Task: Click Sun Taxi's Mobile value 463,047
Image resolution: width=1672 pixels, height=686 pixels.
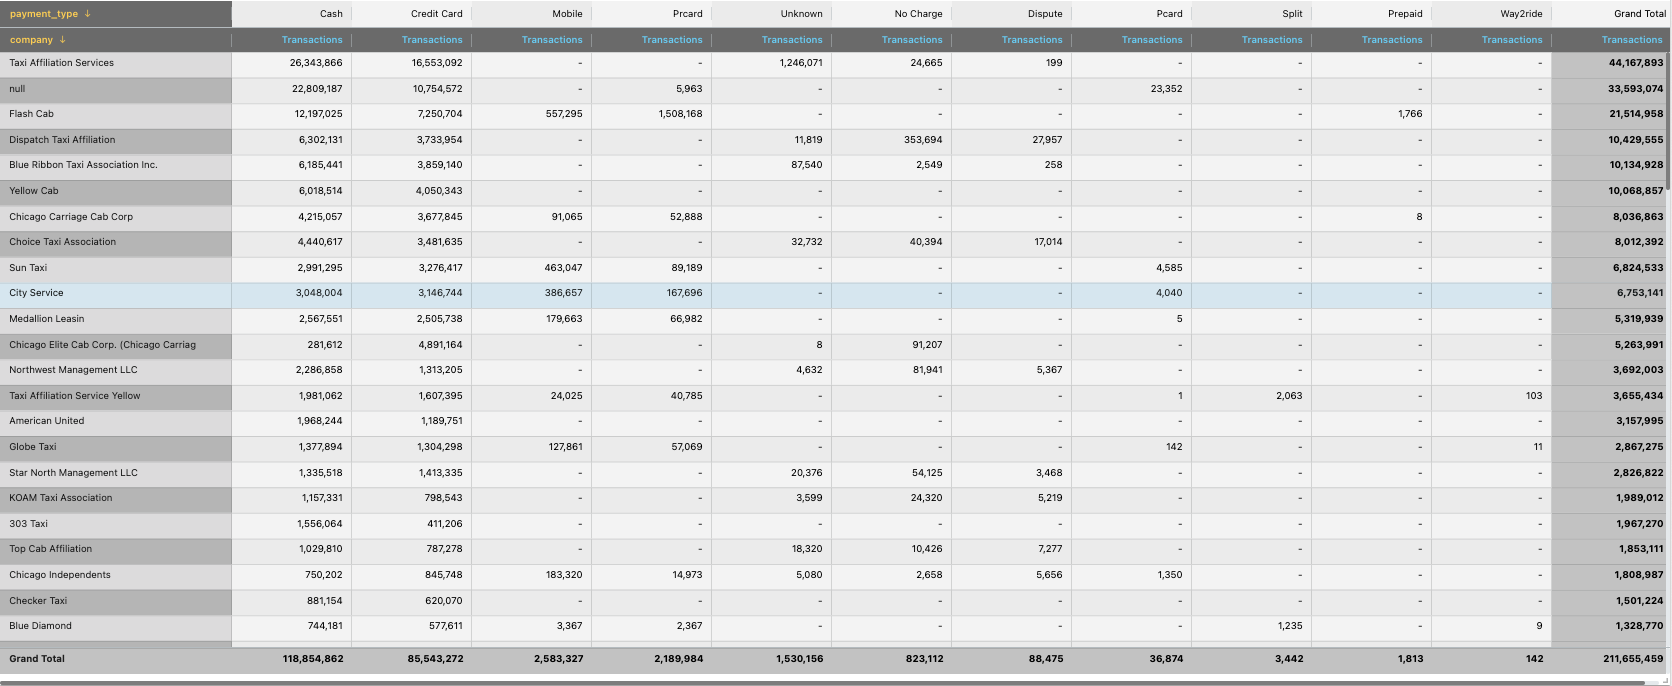Action: (563, 268)
